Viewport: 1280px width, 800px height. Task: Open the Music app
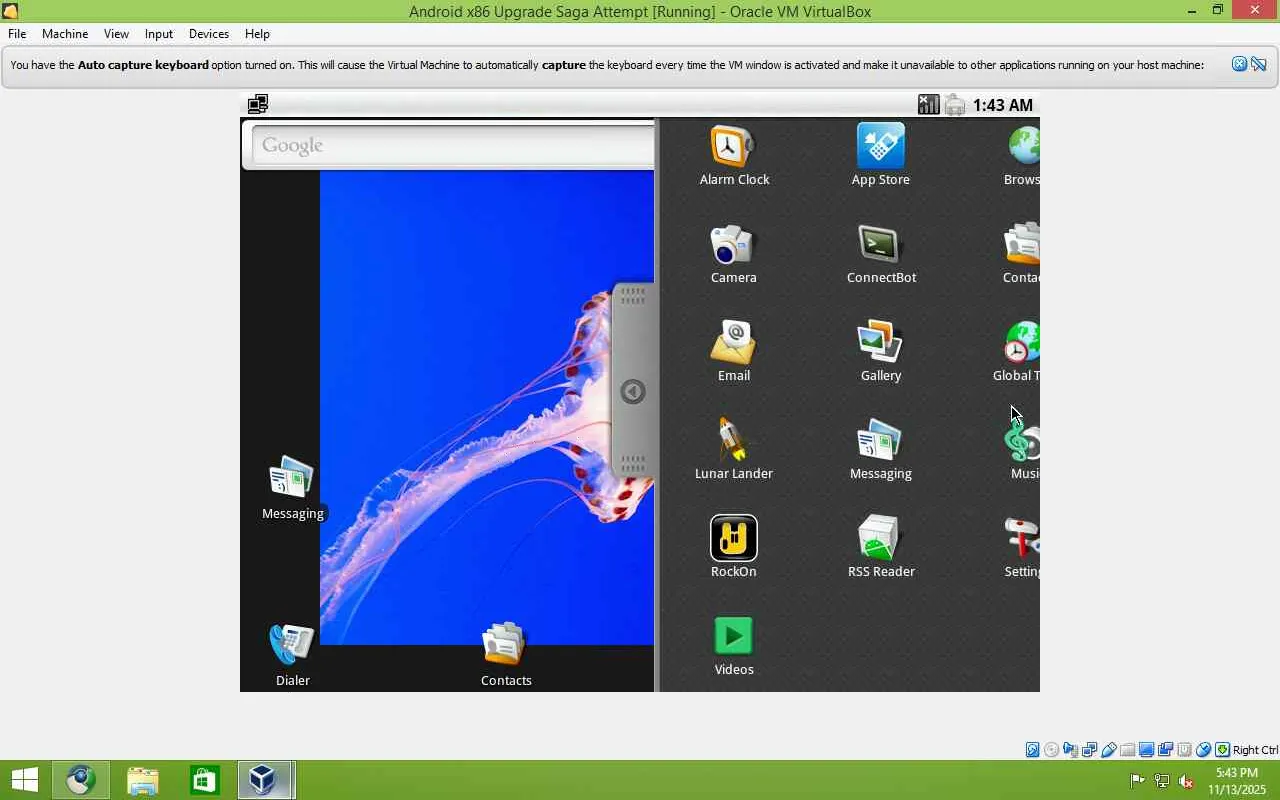[1023, 450]
